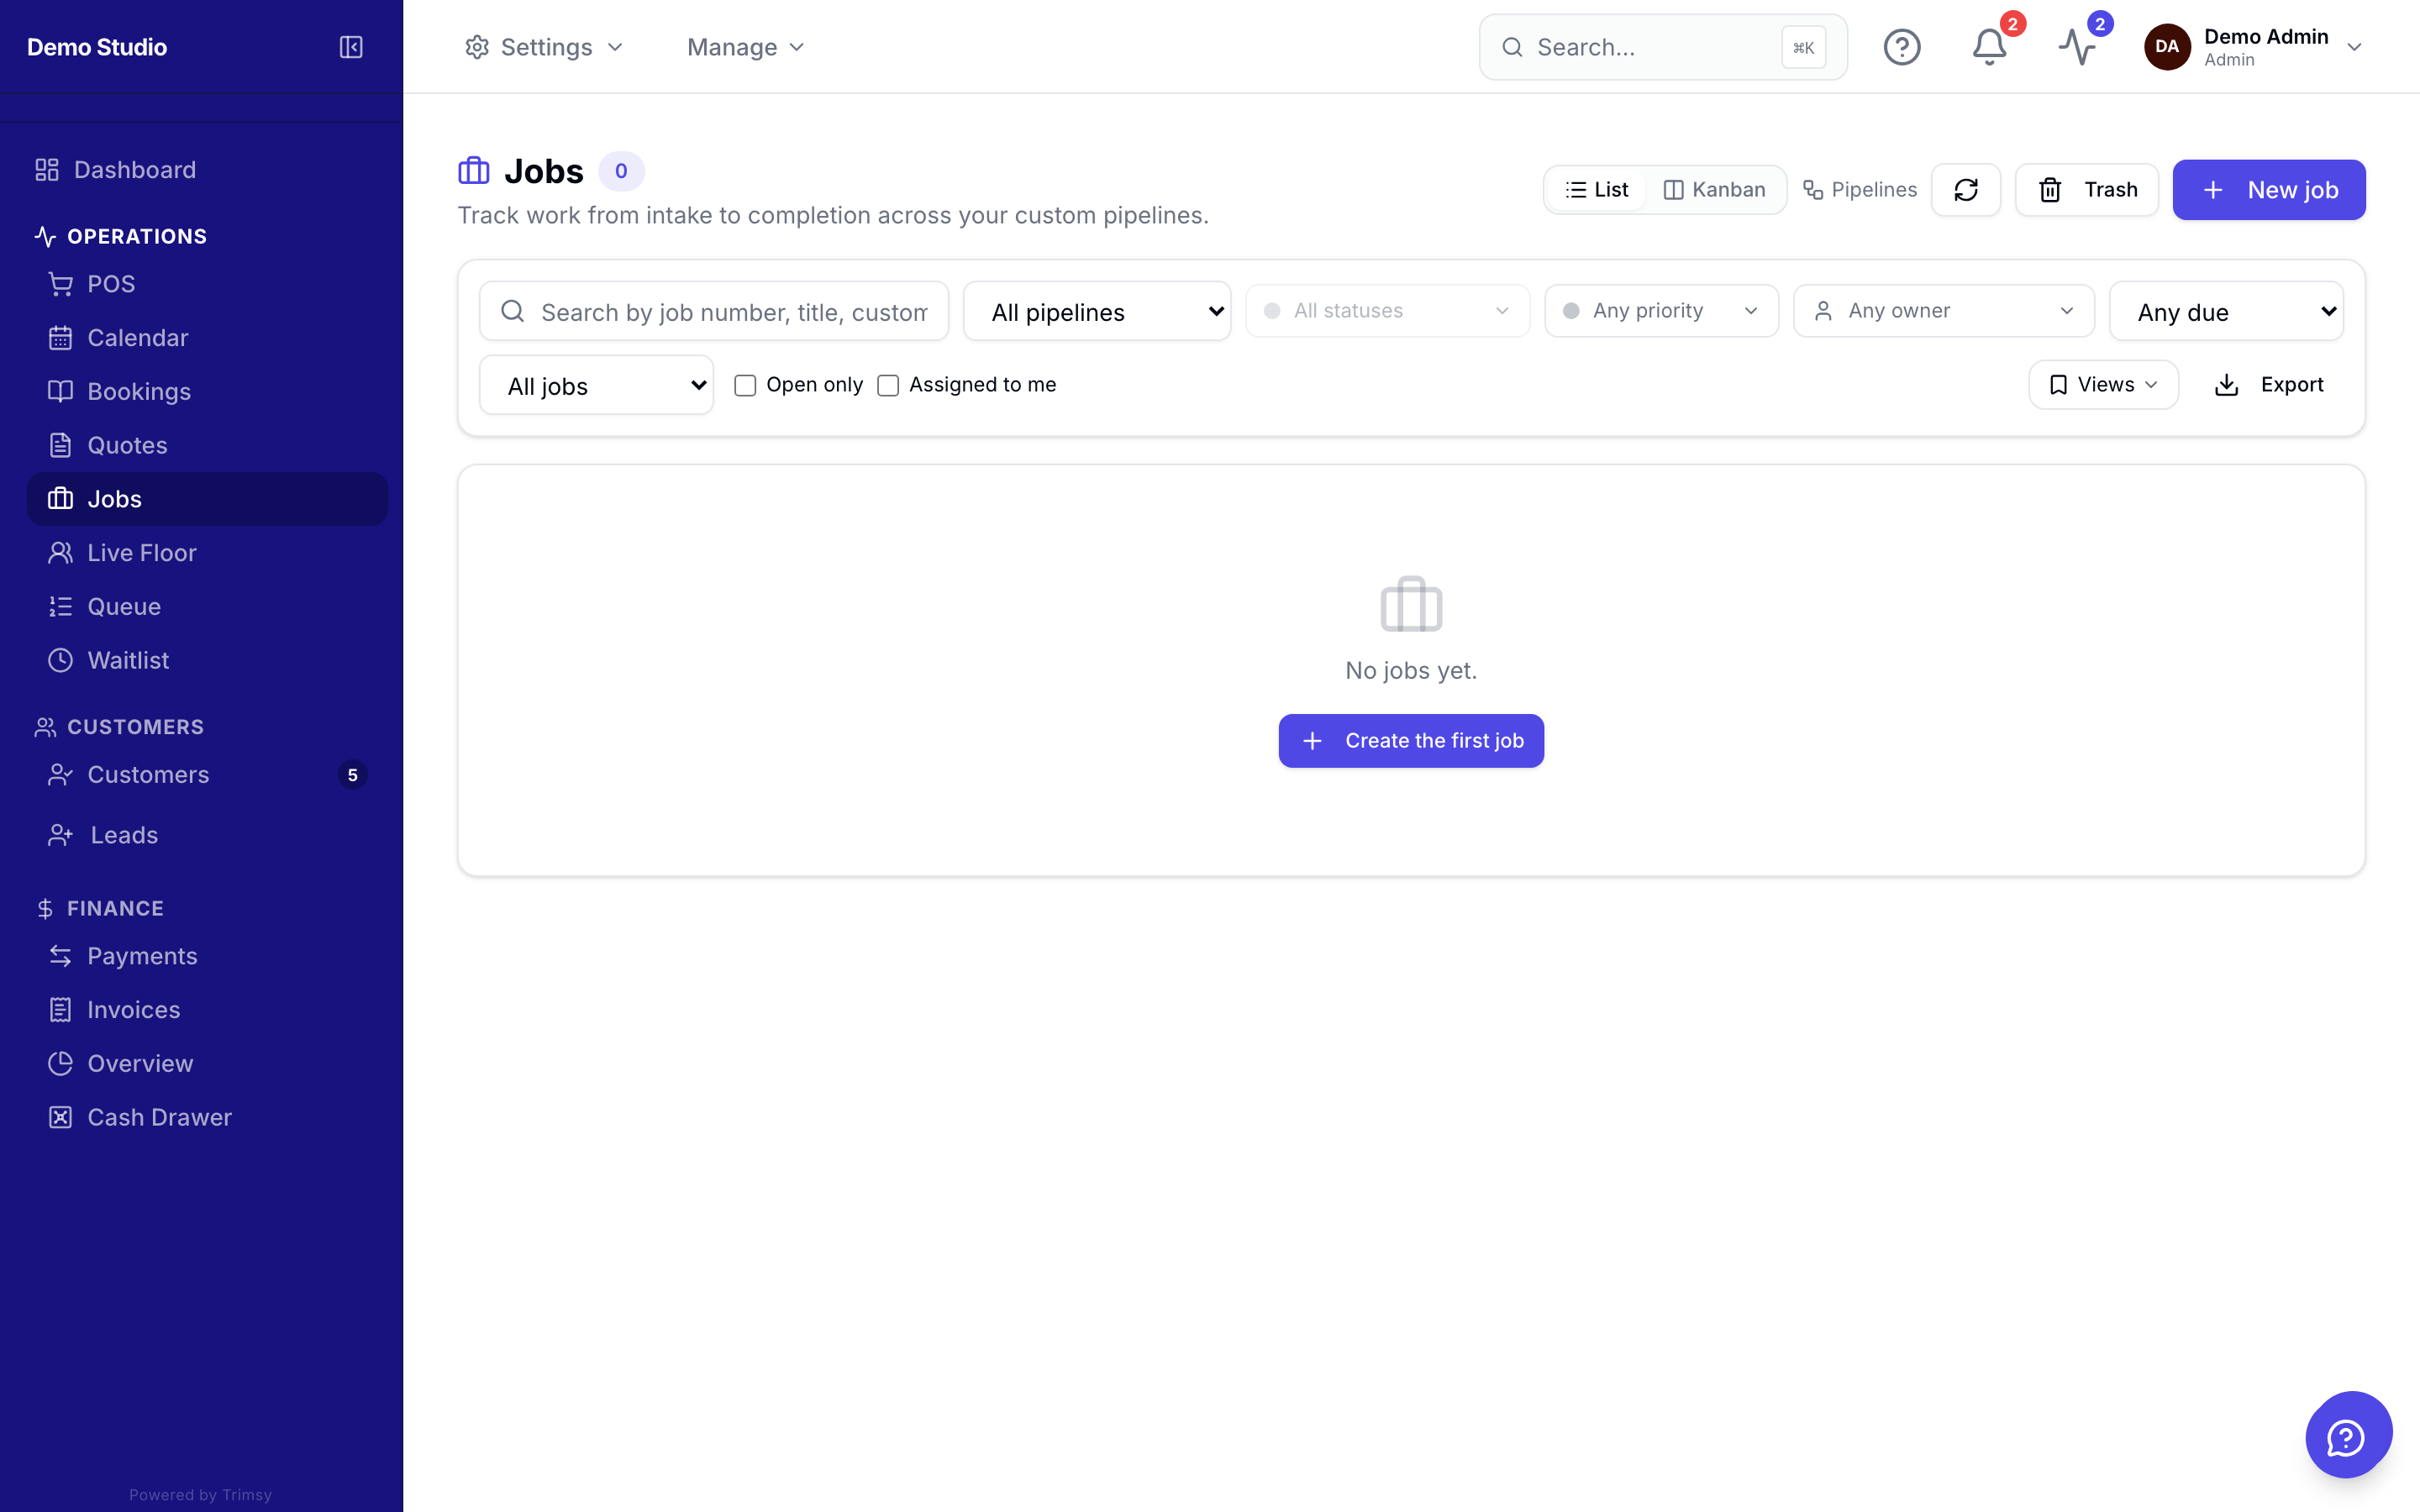Viewport: 2420px width, 1512px height.
Task: Open Live Floor in the sidebar
Action: [205, 553]
